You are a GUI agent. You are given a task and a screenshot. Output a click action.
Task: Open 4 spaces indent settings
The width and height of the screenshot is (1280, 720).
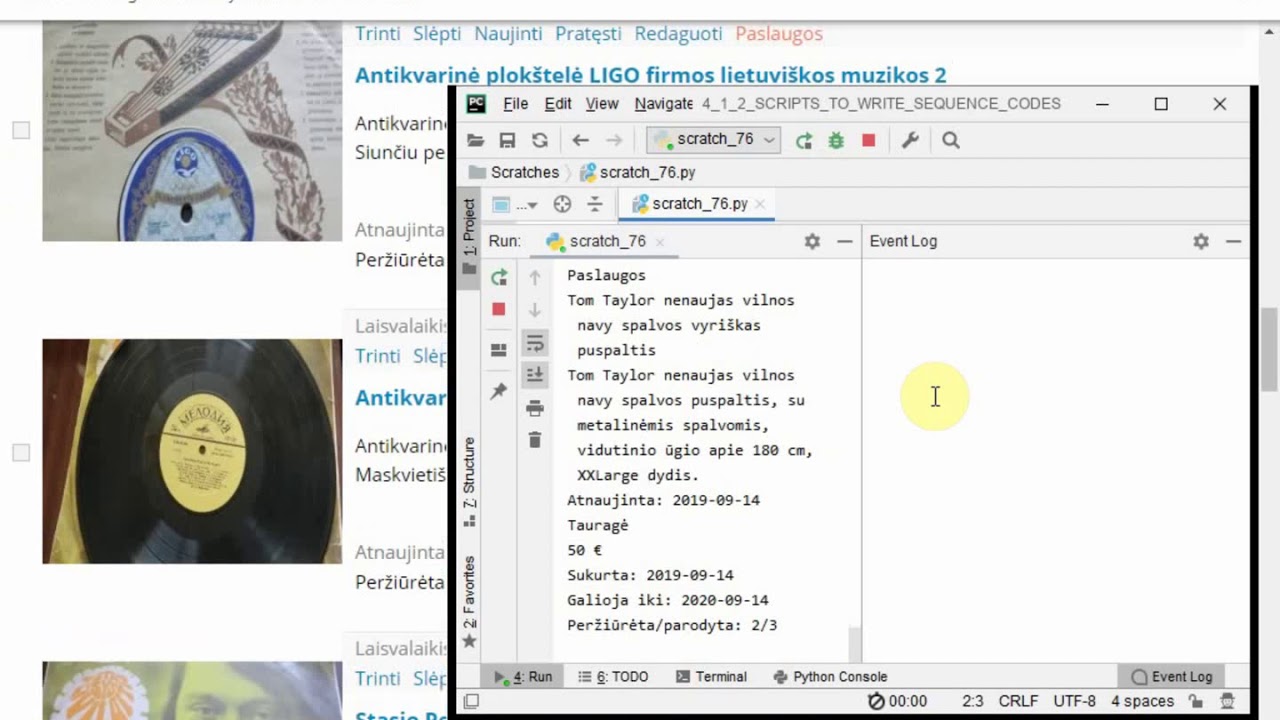pos(1142,702)
